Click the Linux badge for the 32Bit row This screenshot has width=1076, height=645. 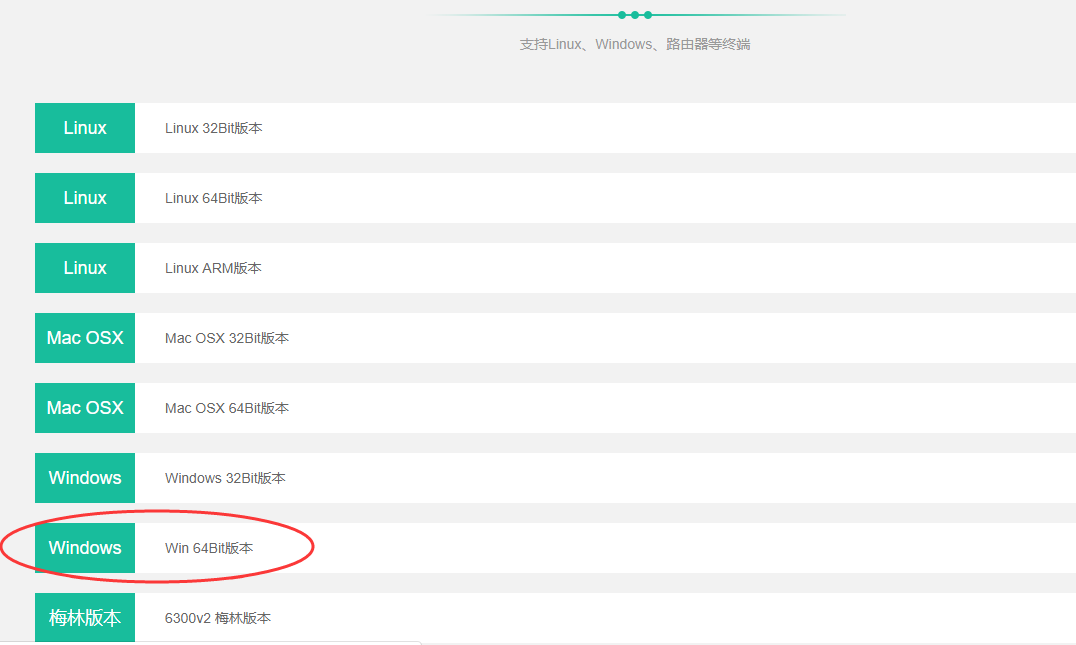[85, 128]
